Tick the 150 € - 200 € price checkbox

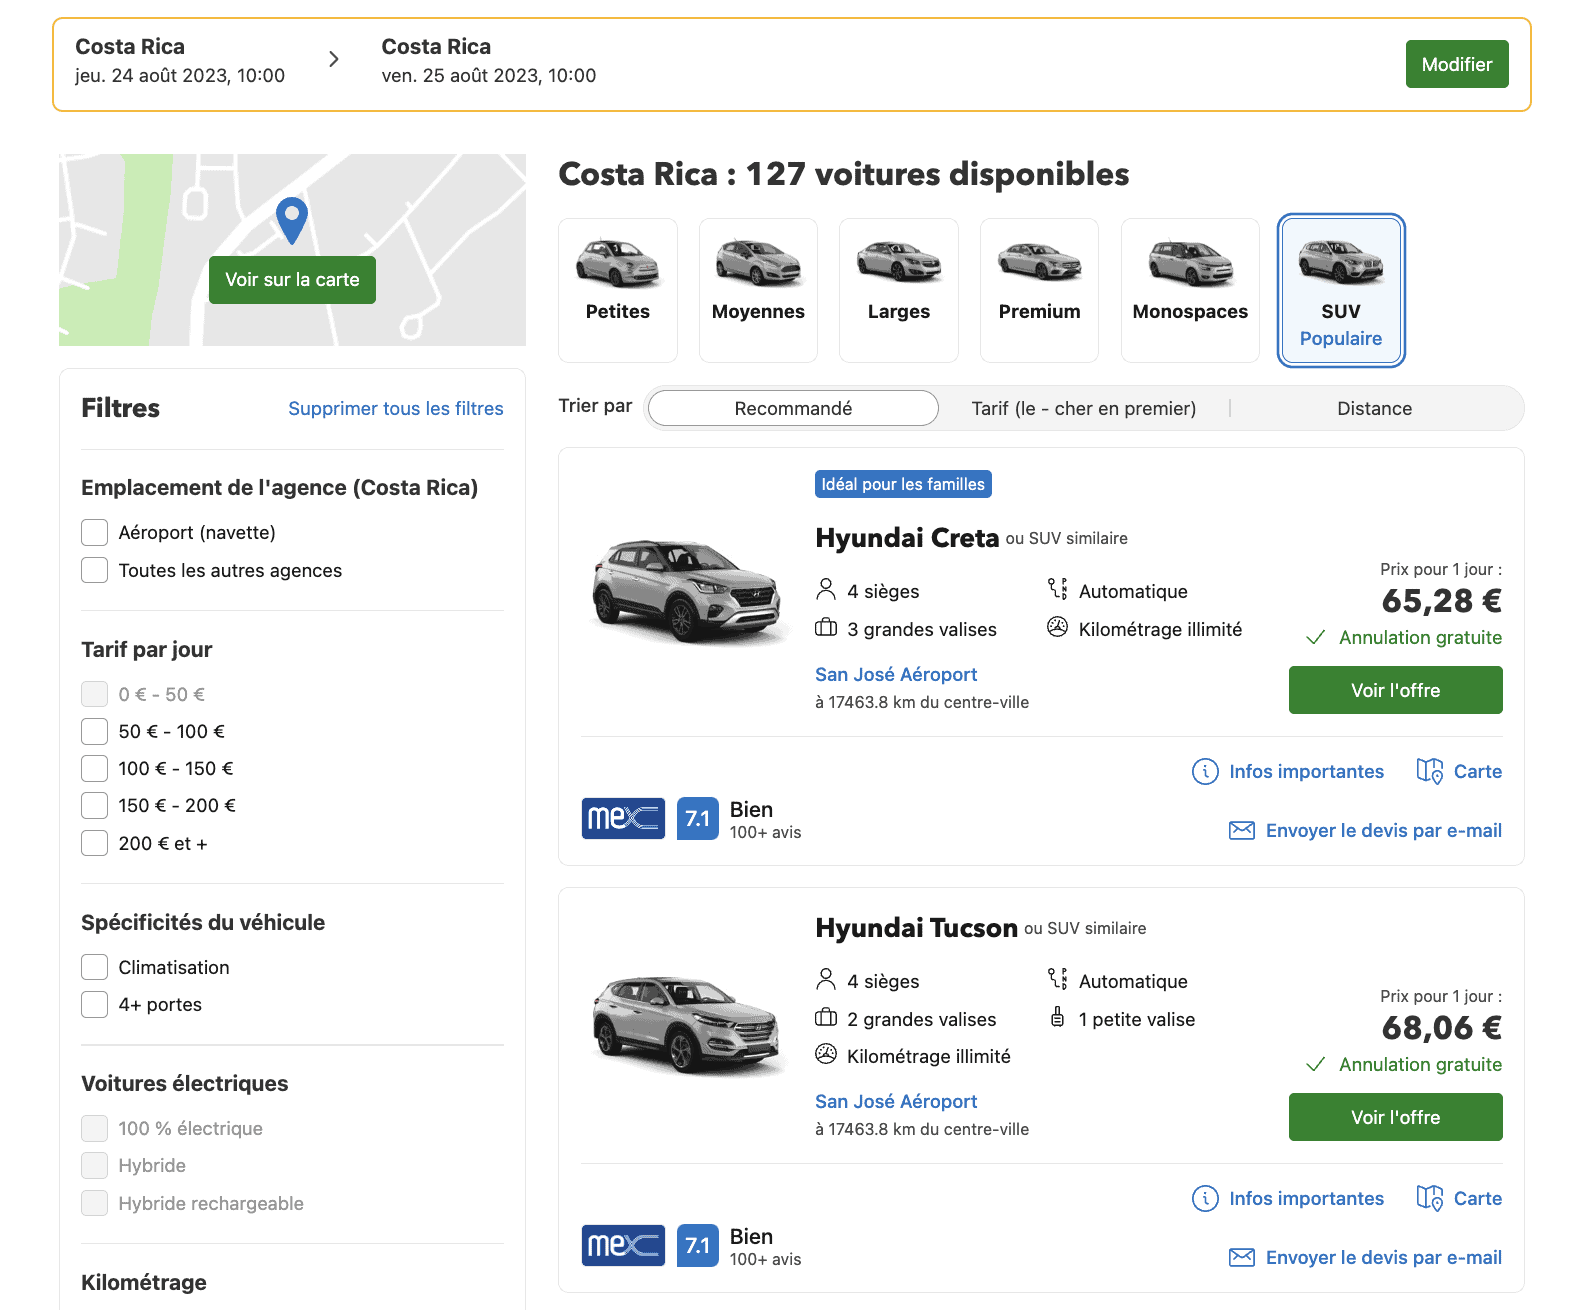pos(95,805)
